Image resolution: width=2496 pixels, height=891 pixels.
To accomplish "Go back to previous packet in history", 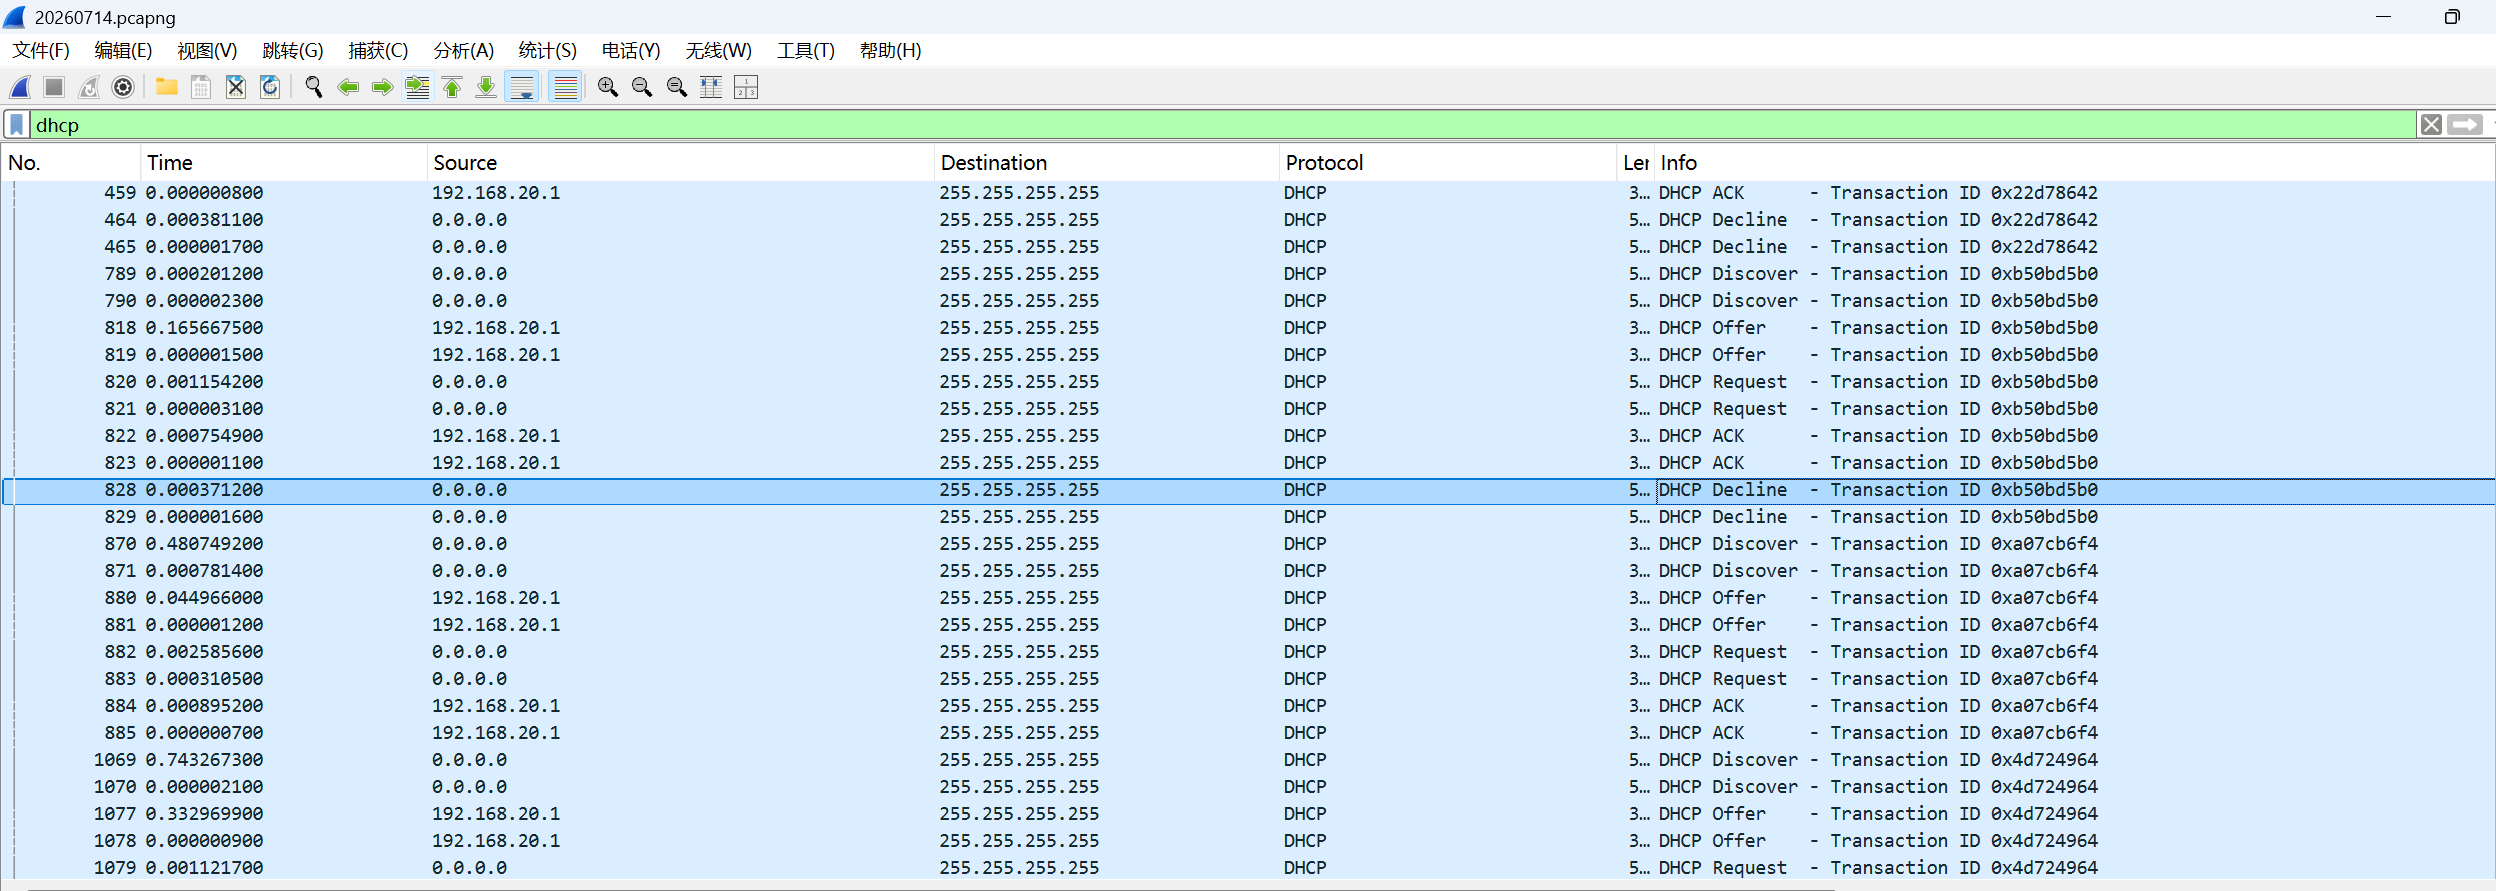I will click(x=348, y=88).
